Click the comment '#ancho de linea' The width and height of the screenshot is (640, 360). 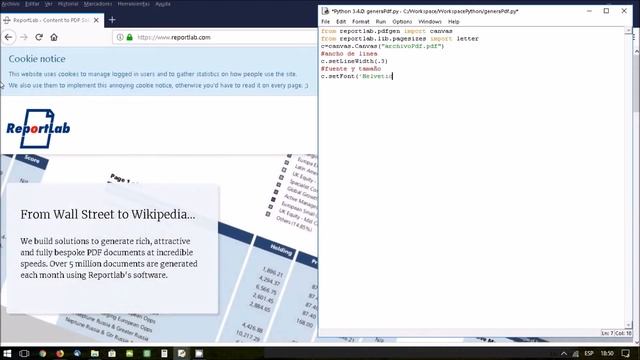click(349, 53)
